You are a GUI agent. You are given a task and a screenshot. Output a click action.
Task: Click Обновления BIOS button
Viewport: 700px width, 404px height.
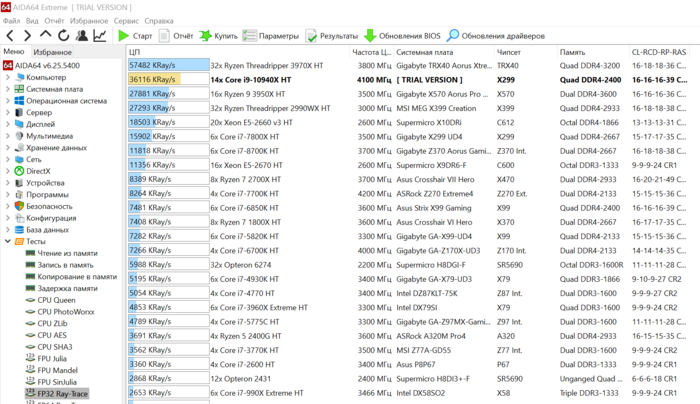pyautogui.click(x=402, y=36)
